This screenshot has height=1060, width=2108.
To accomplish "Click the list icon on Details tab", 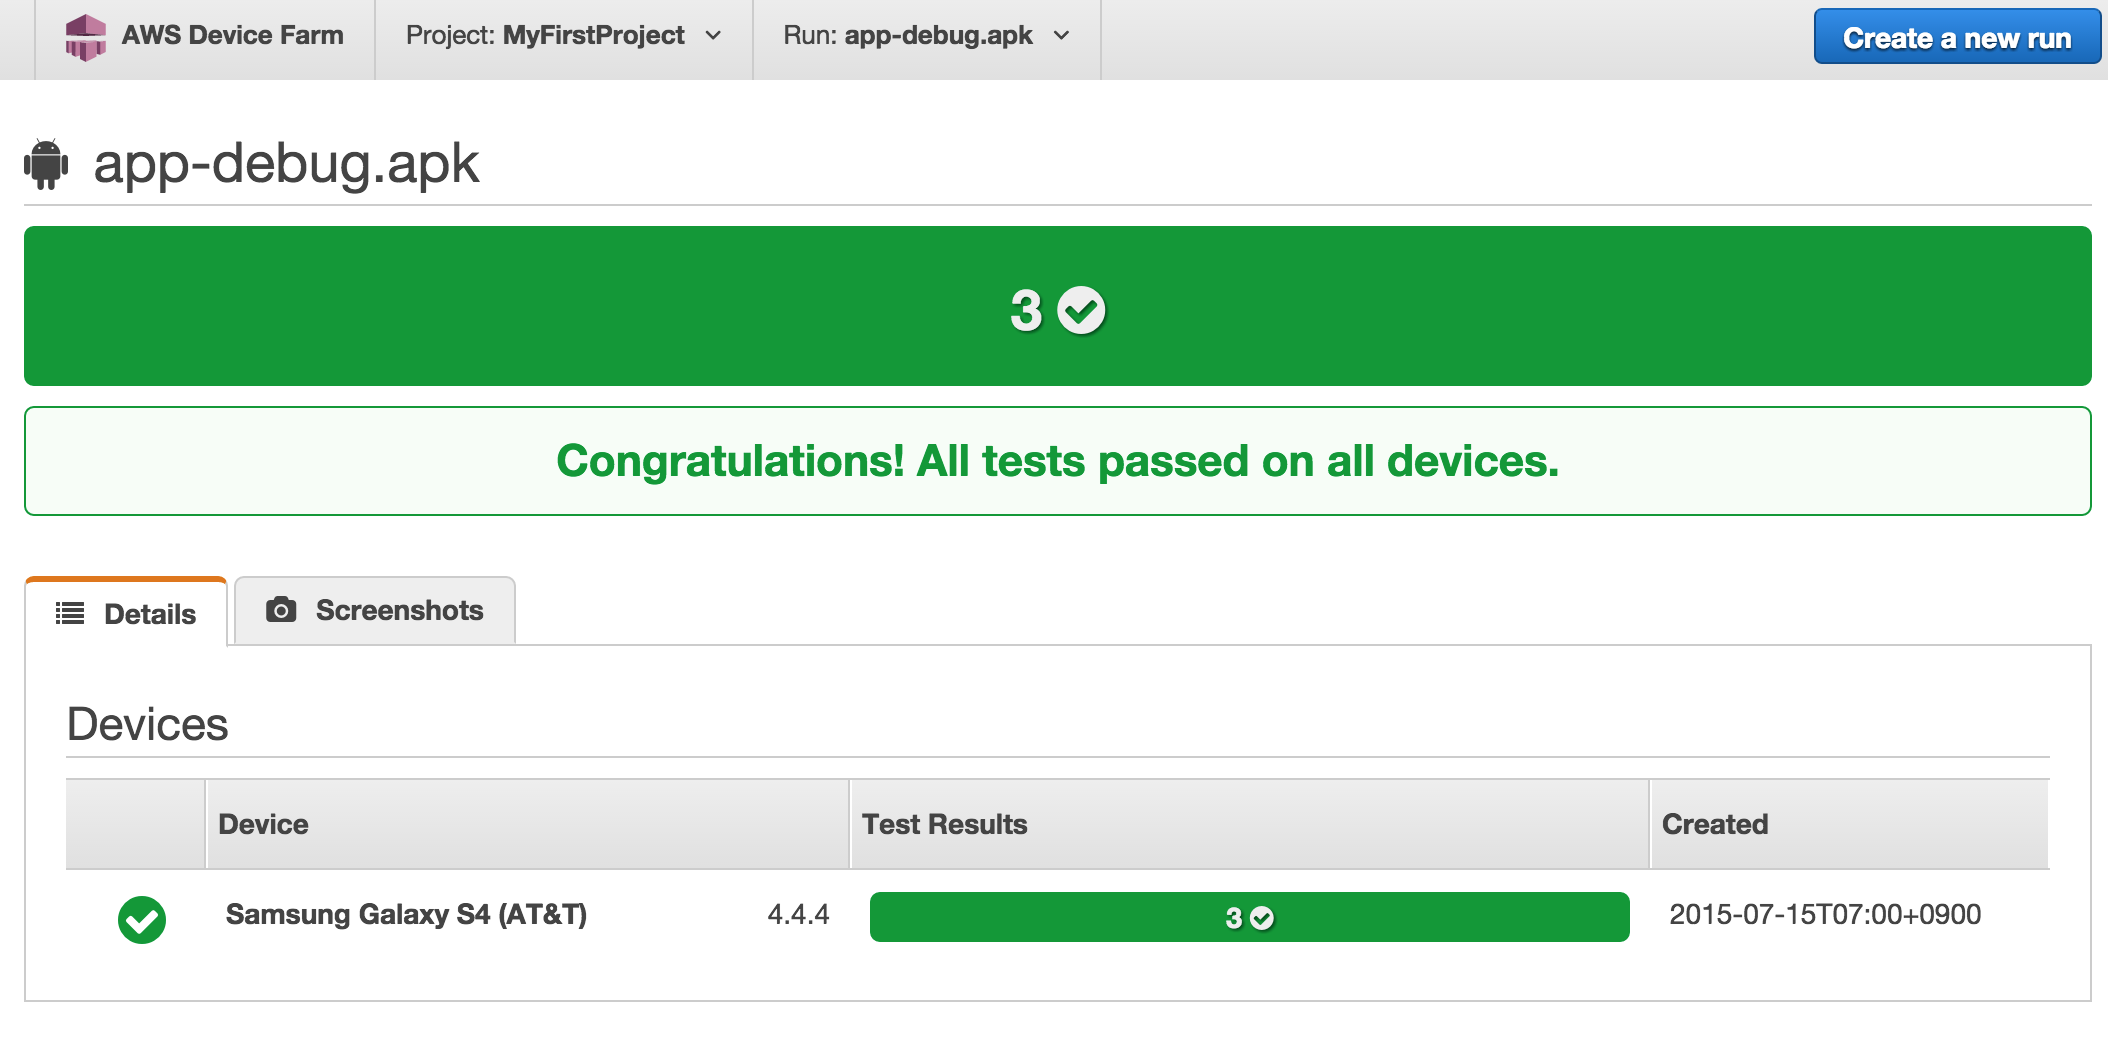I will click(x=70, y=613).
